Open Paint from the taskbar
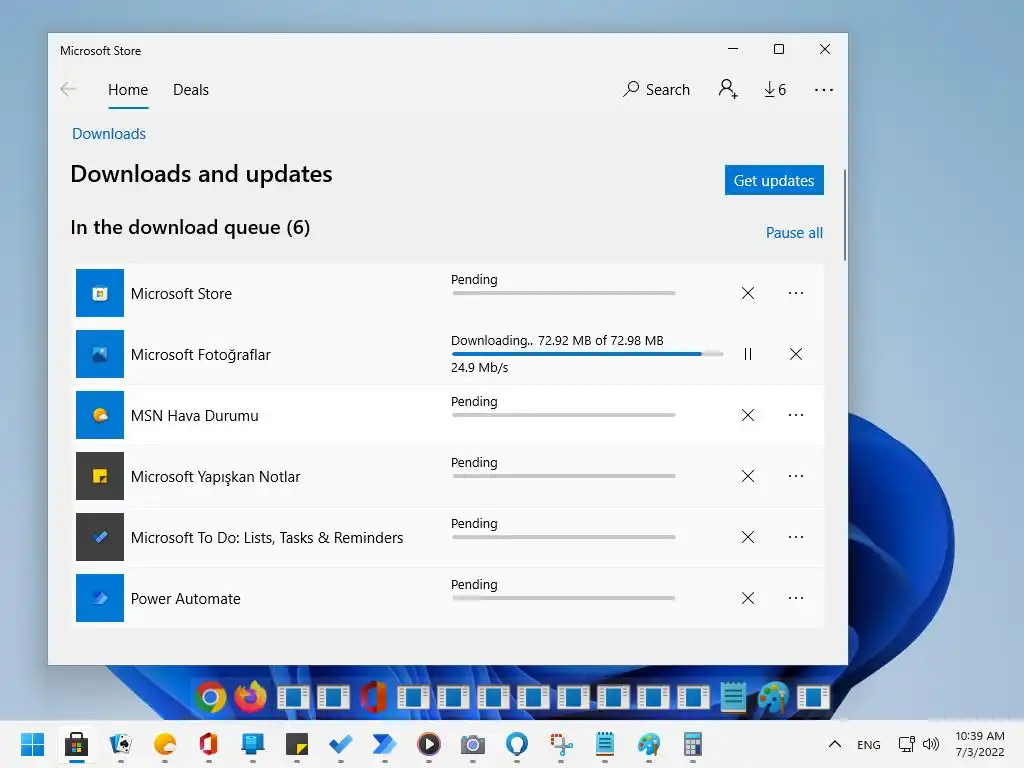1024x768 pixels. click(648, 744)
